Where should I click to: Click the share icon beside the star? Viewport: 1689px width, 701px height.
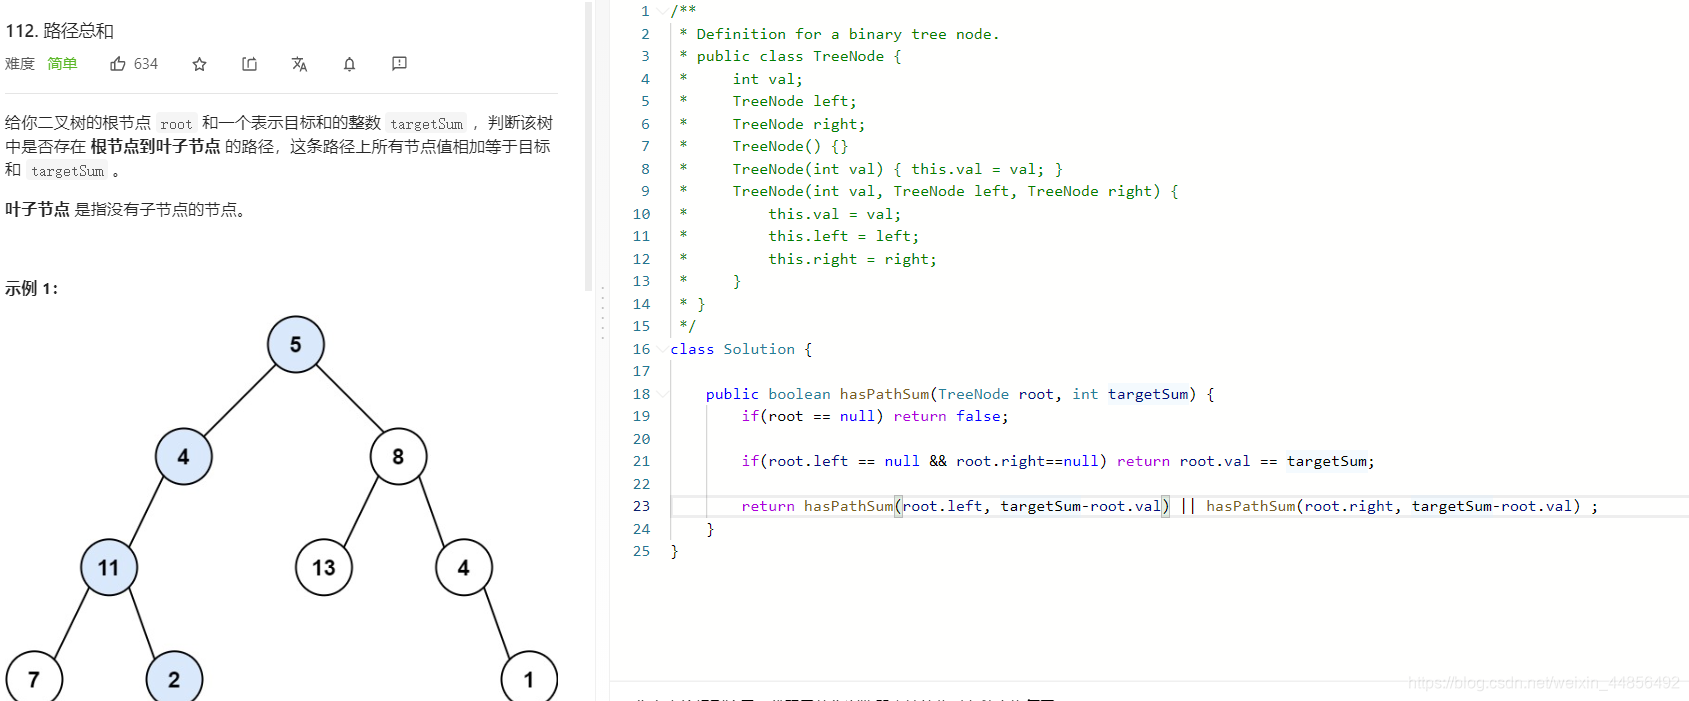(x=250, y=64)
